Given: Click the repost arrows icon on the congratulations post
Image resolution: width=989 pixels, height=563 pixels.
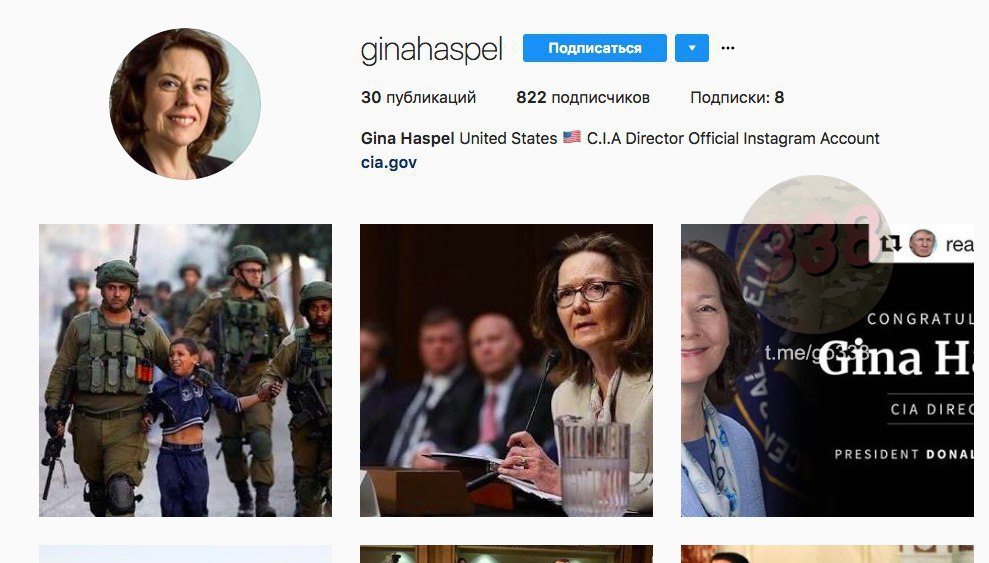Looking at the screenshot, I should [890, 243].
